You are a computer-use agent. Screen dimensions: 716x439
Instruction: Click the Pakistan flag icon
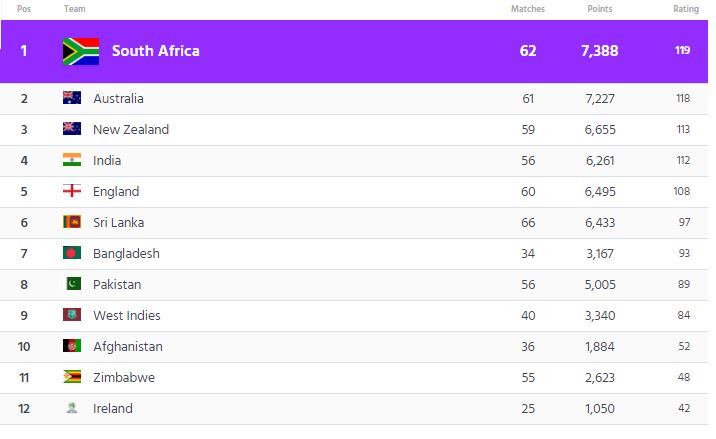pyautogui.click(x=72, y=284)
